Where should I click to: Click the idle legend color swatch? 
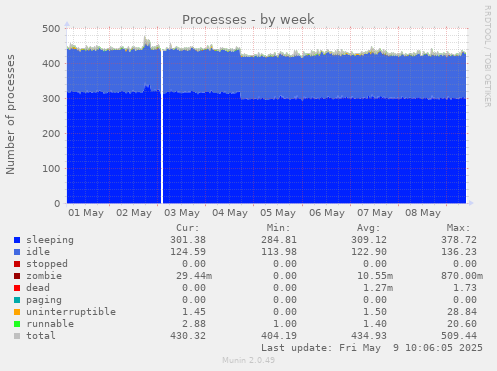17,252
